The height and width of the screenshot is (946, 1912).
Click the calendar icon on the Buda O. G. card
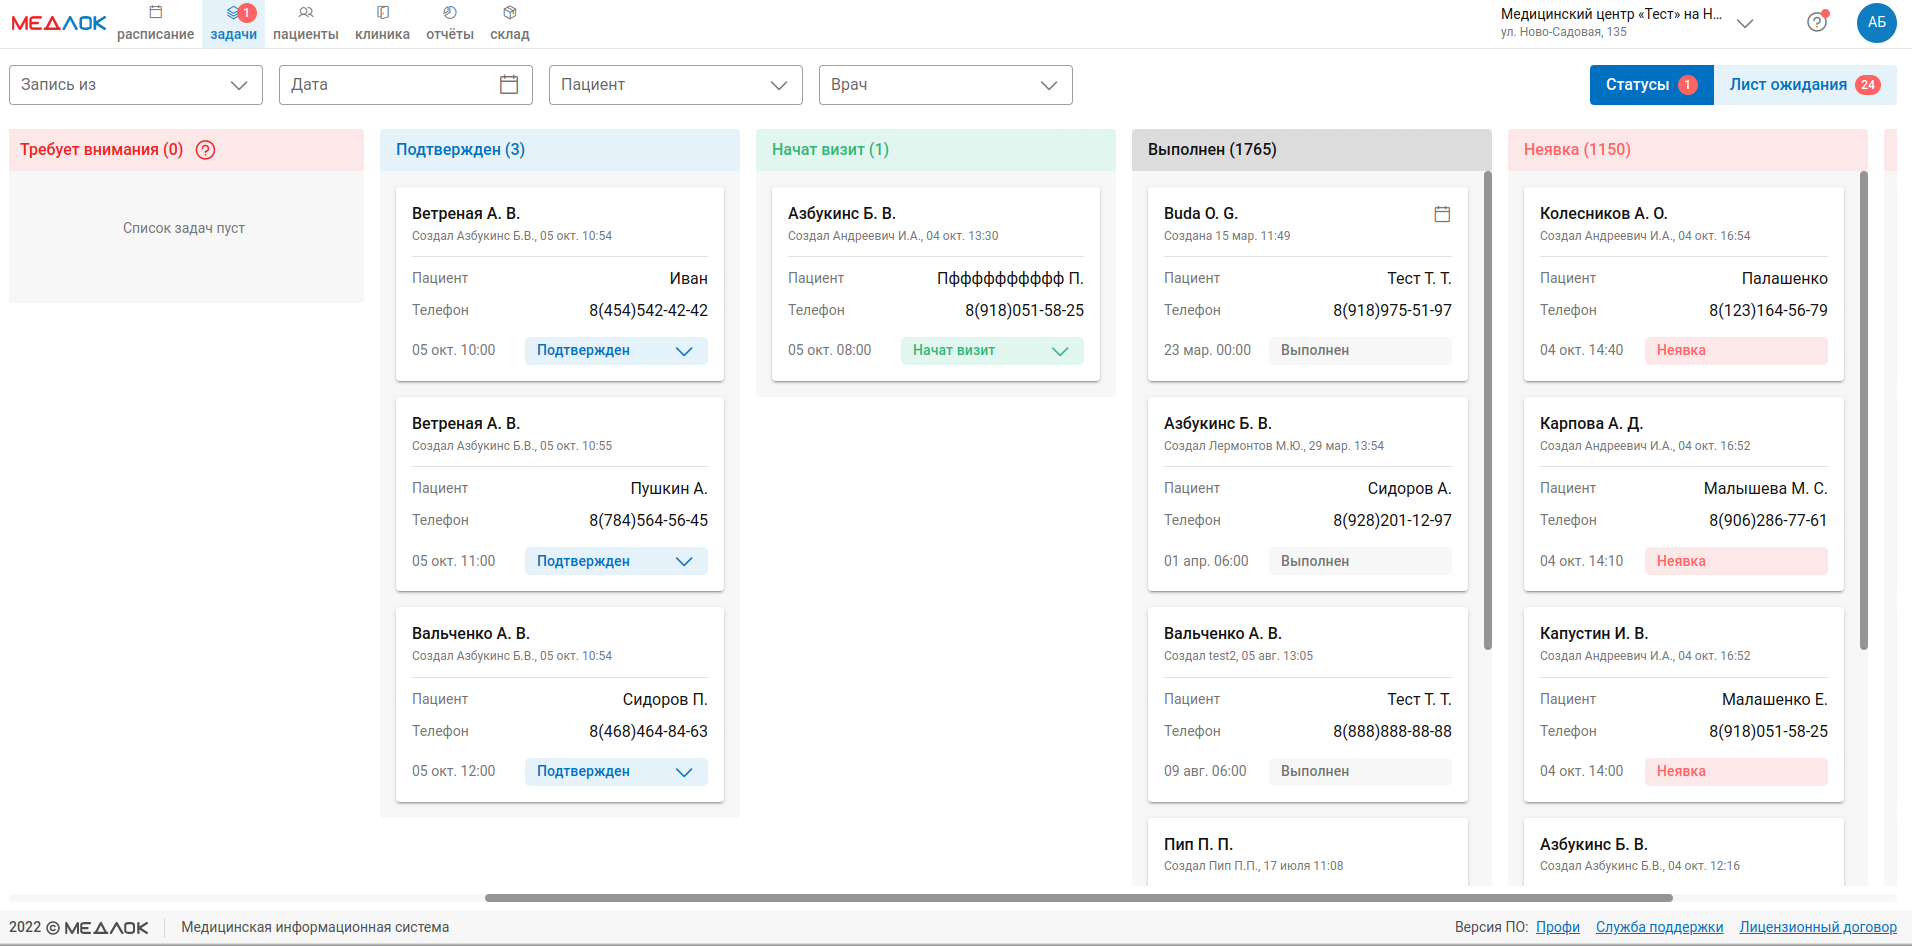point(1442,214)
